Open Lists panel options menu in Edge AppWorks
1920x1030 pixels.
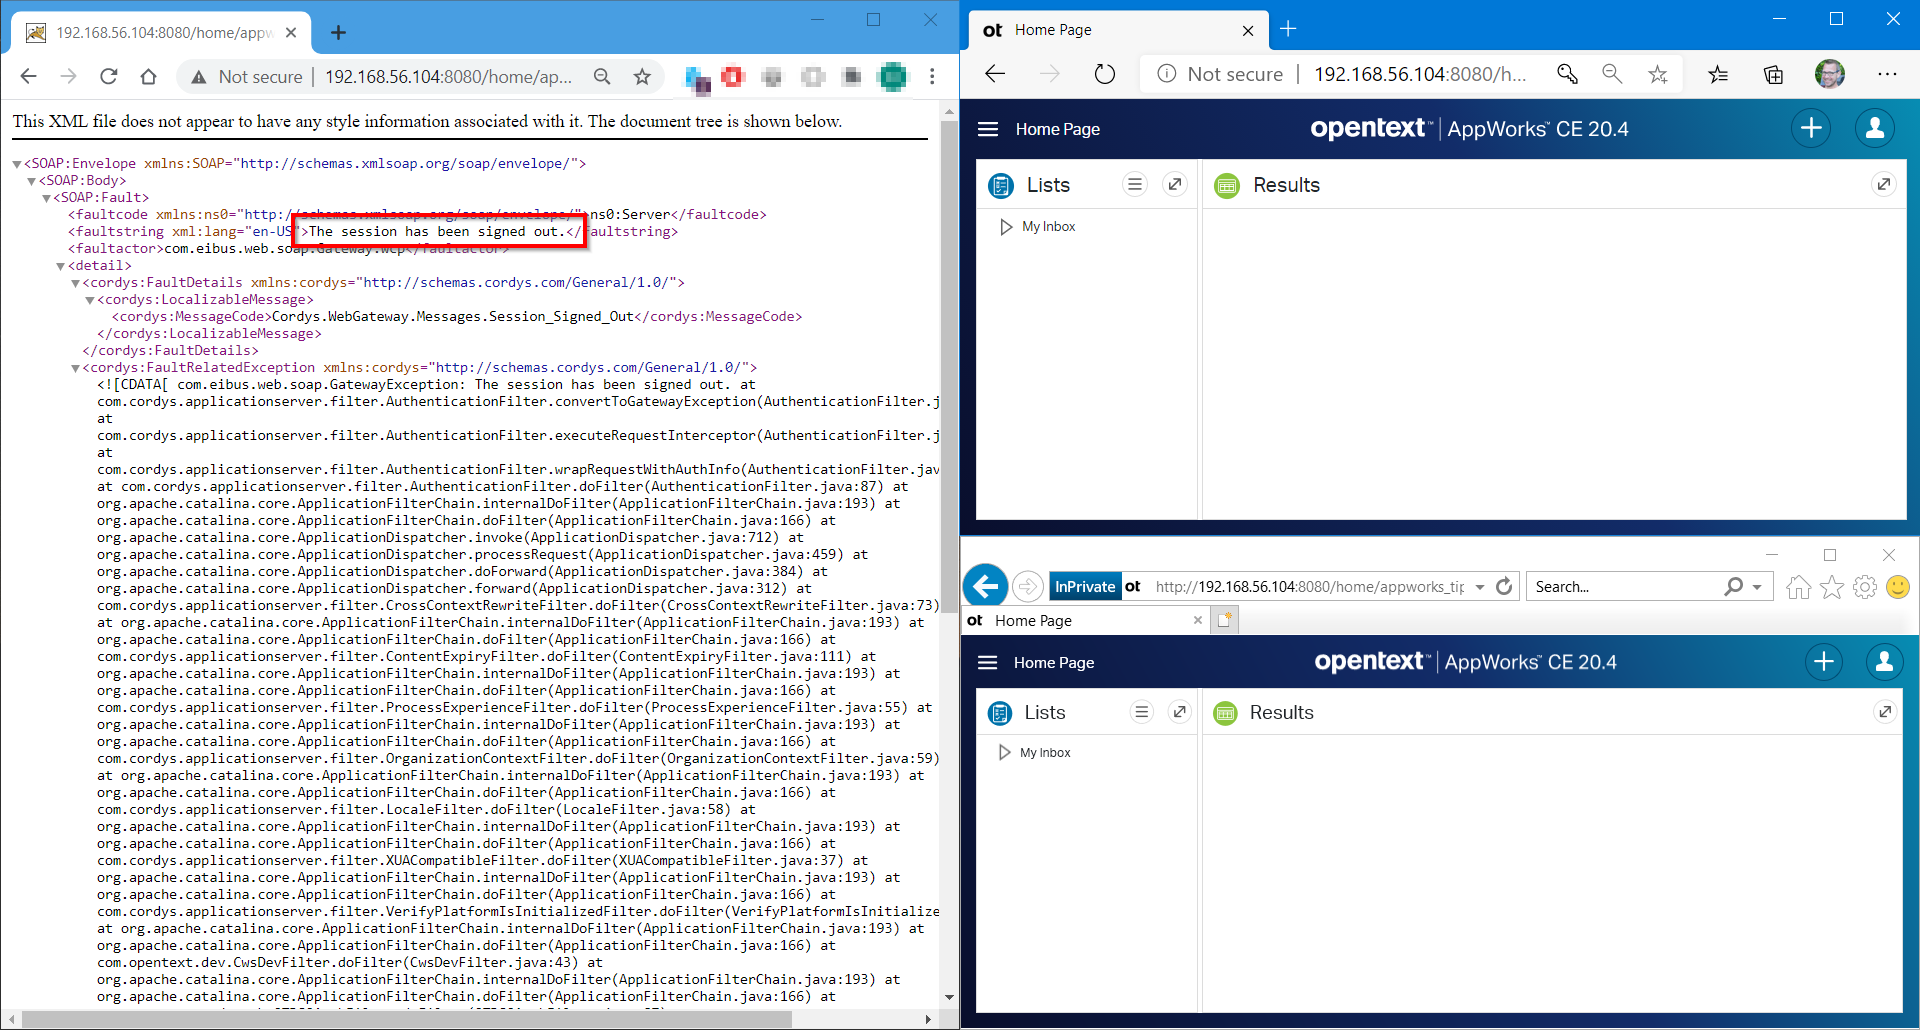(1134, 185)
